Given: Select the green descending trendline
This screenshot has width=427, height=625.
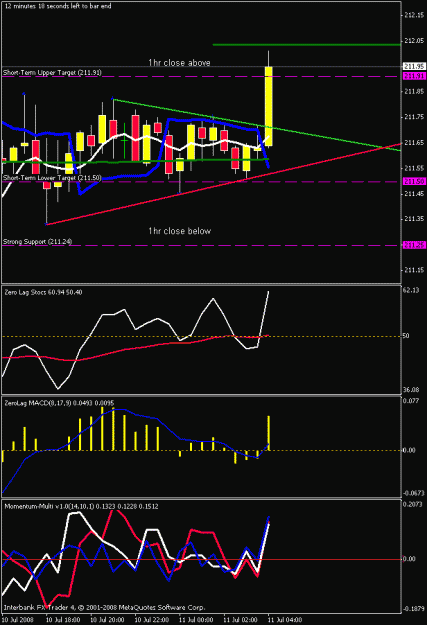Looking at the screenshot, I should click(x=257, y=125).
